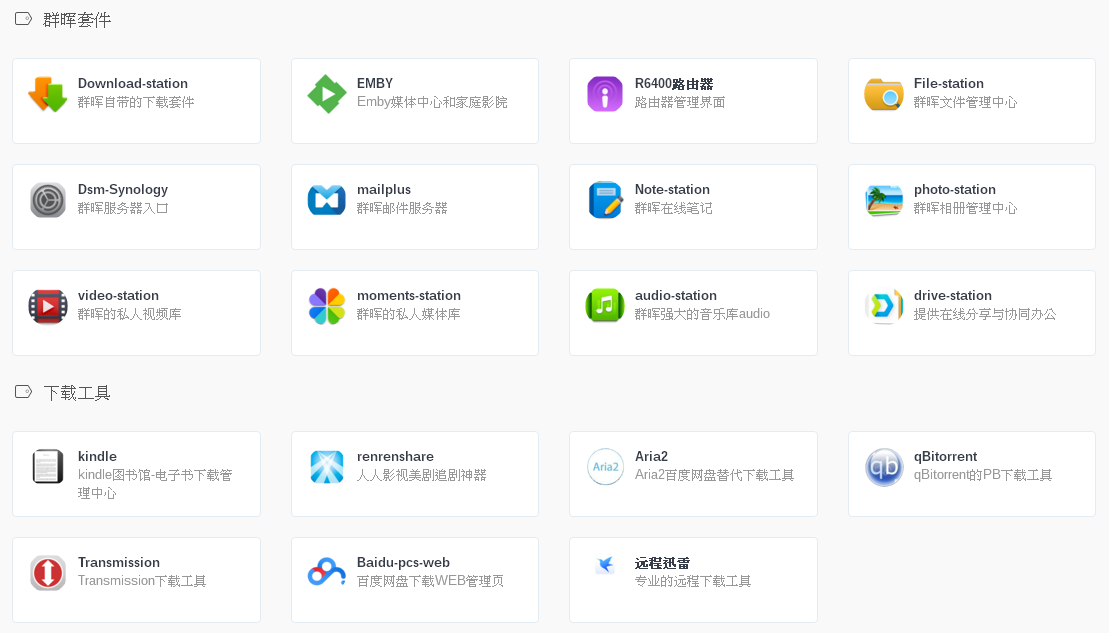1109x633 pixels.
Task: Open the File-station link title
Action: [948, 83]
